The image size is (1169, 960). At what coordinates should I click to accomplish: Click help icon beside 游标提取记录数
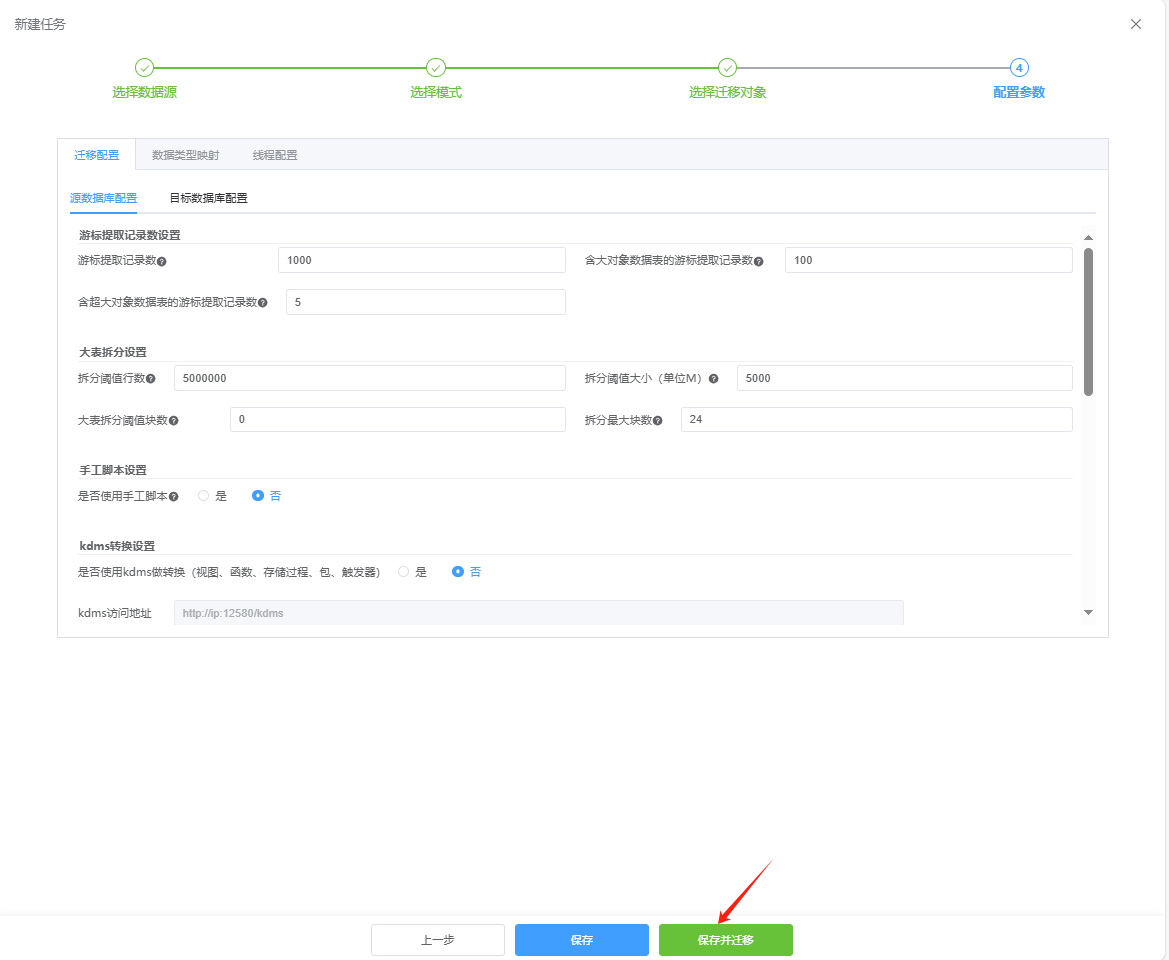[x=162, y=262]
